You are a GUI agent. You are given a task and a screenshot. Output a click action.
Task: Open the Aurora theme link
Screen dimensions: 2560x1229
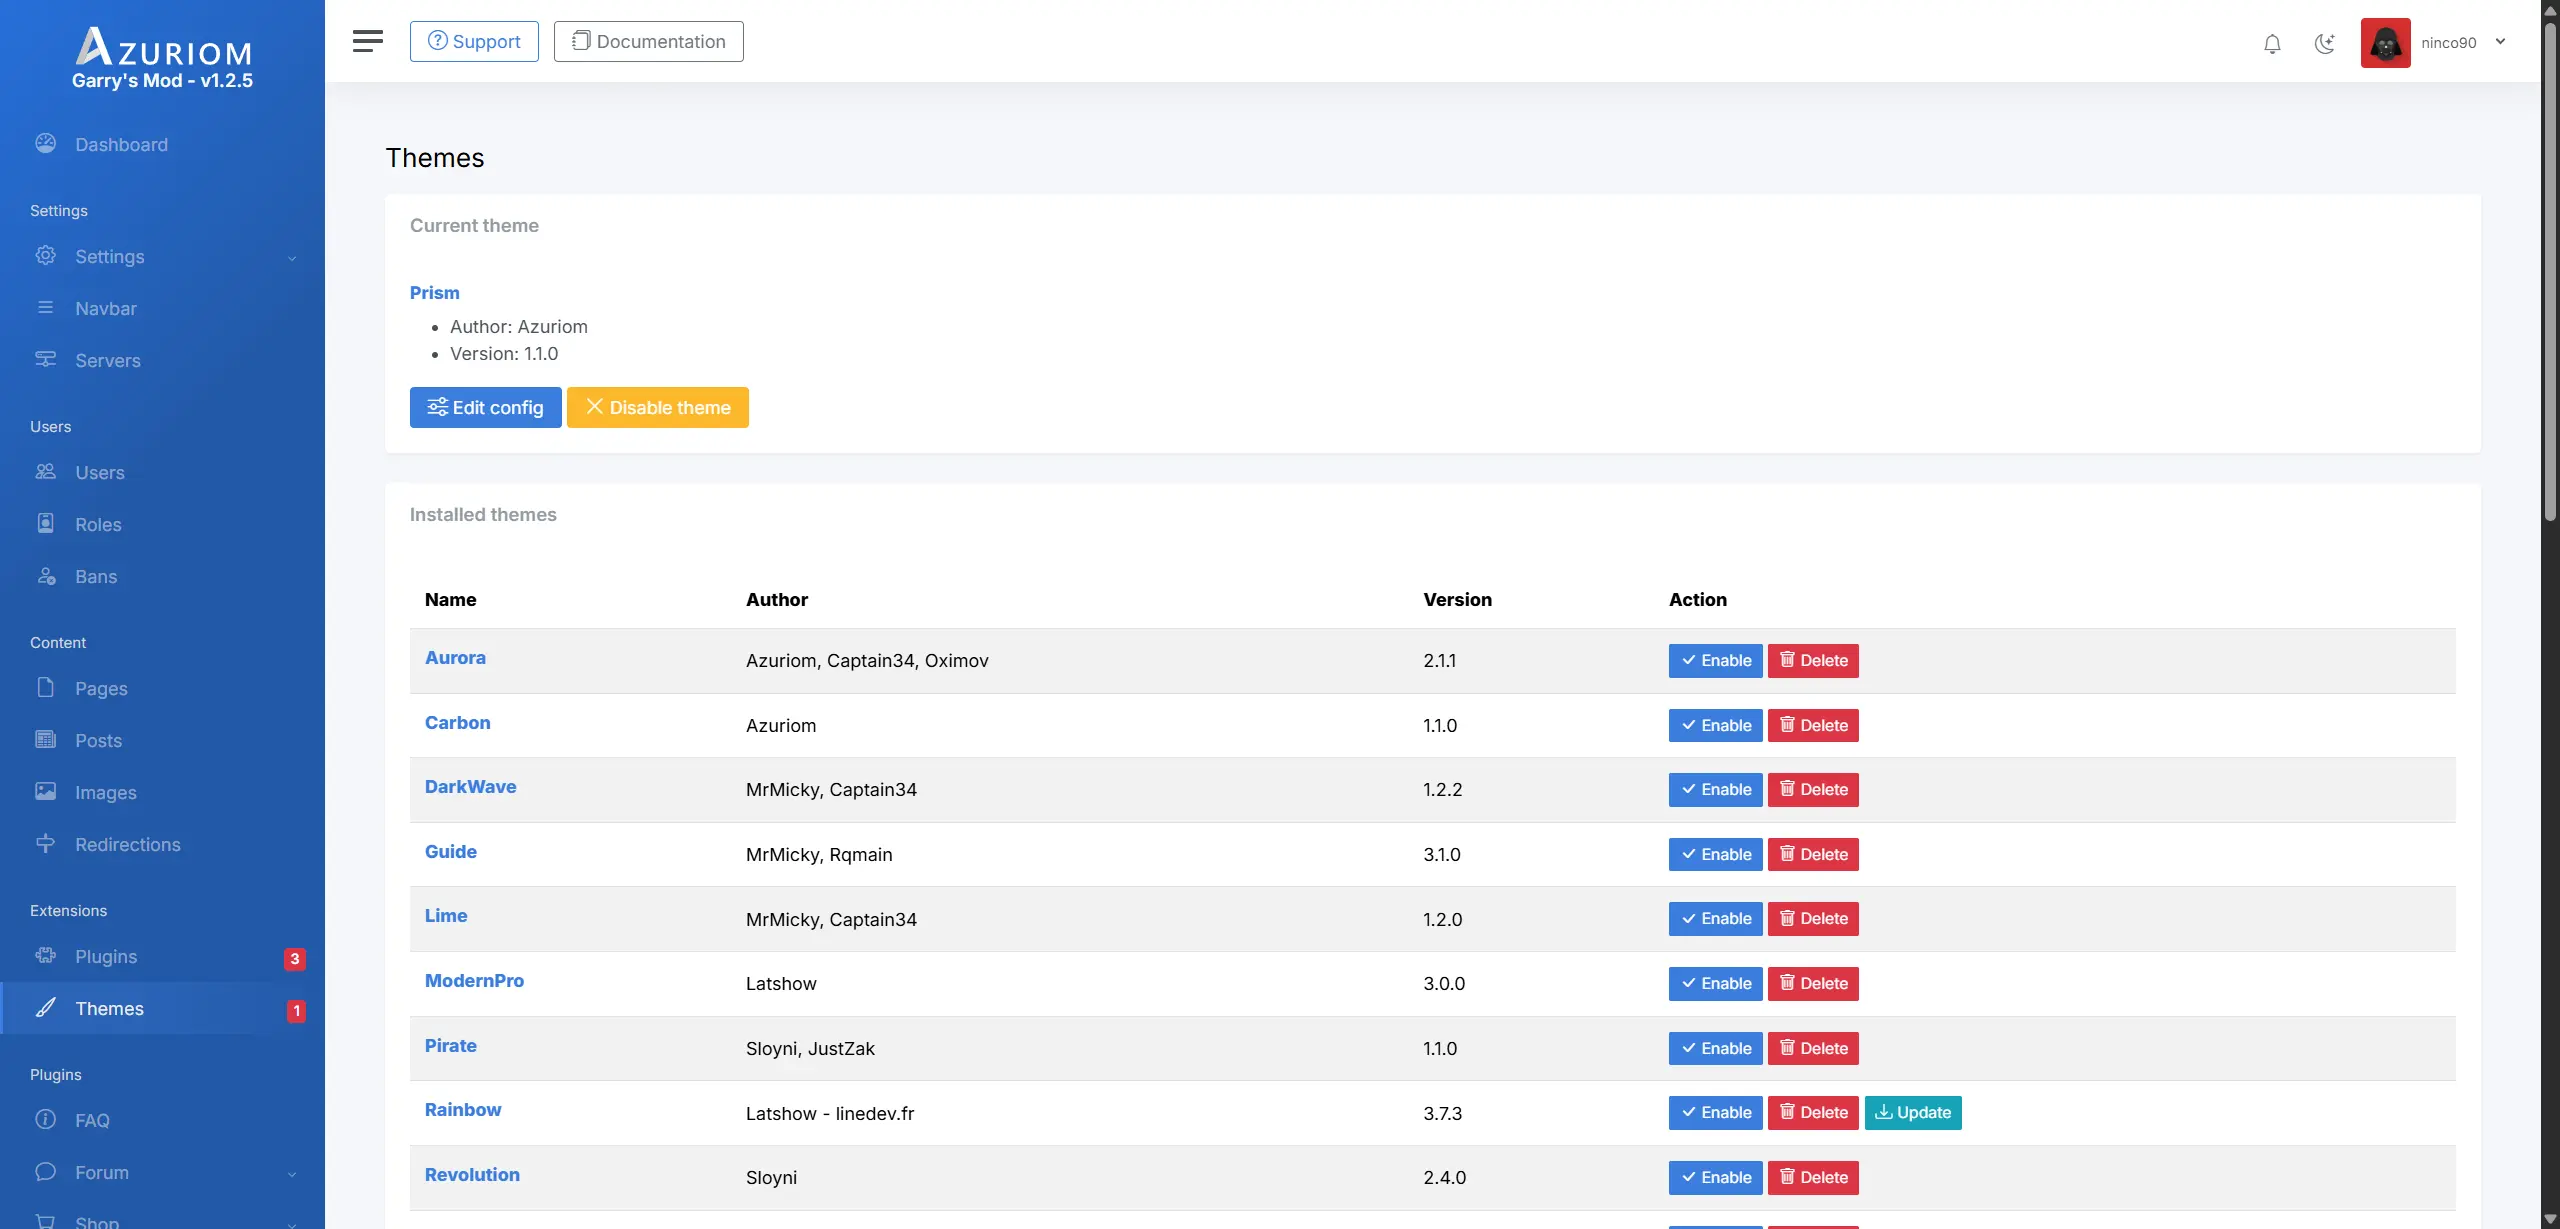click(x=455, y=657)
